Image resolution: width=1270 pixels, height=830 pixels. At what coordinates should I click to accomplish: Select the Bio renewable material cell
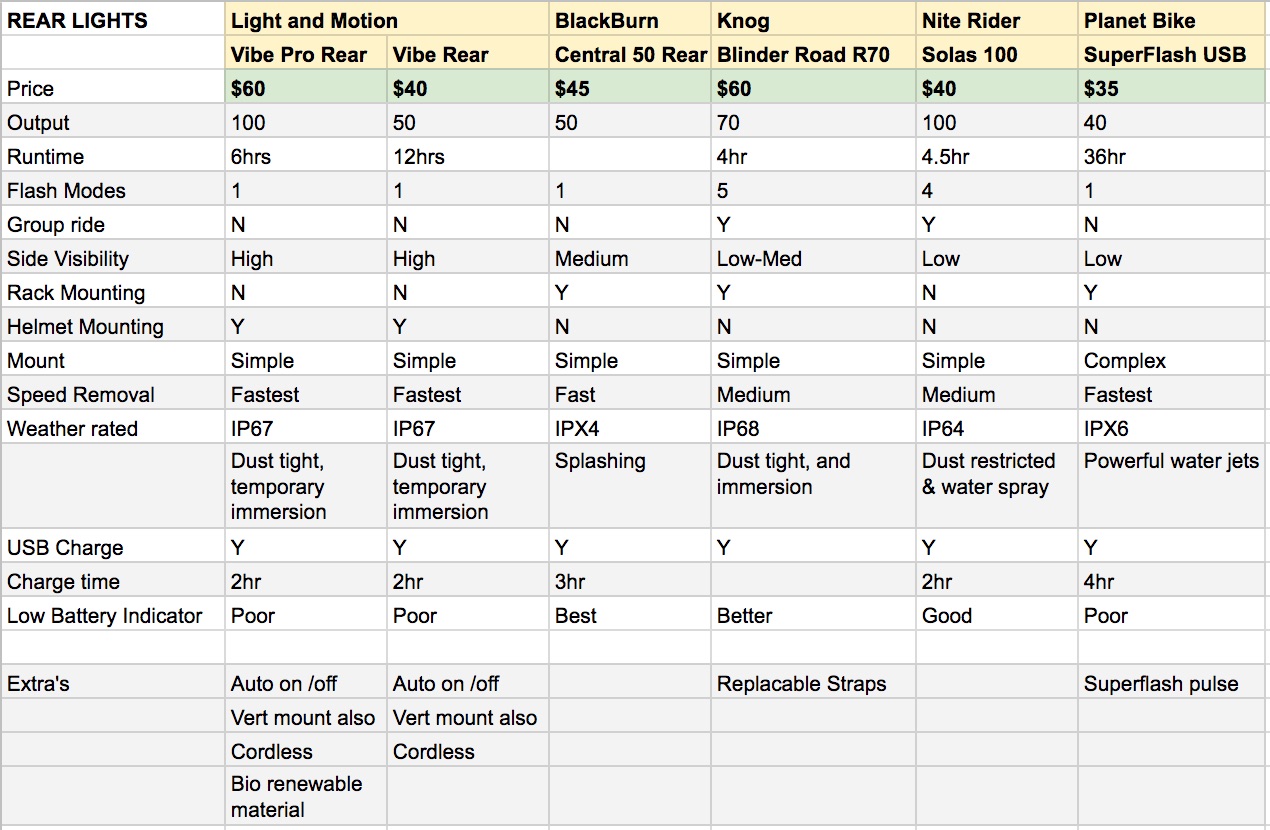pos(297,796)
